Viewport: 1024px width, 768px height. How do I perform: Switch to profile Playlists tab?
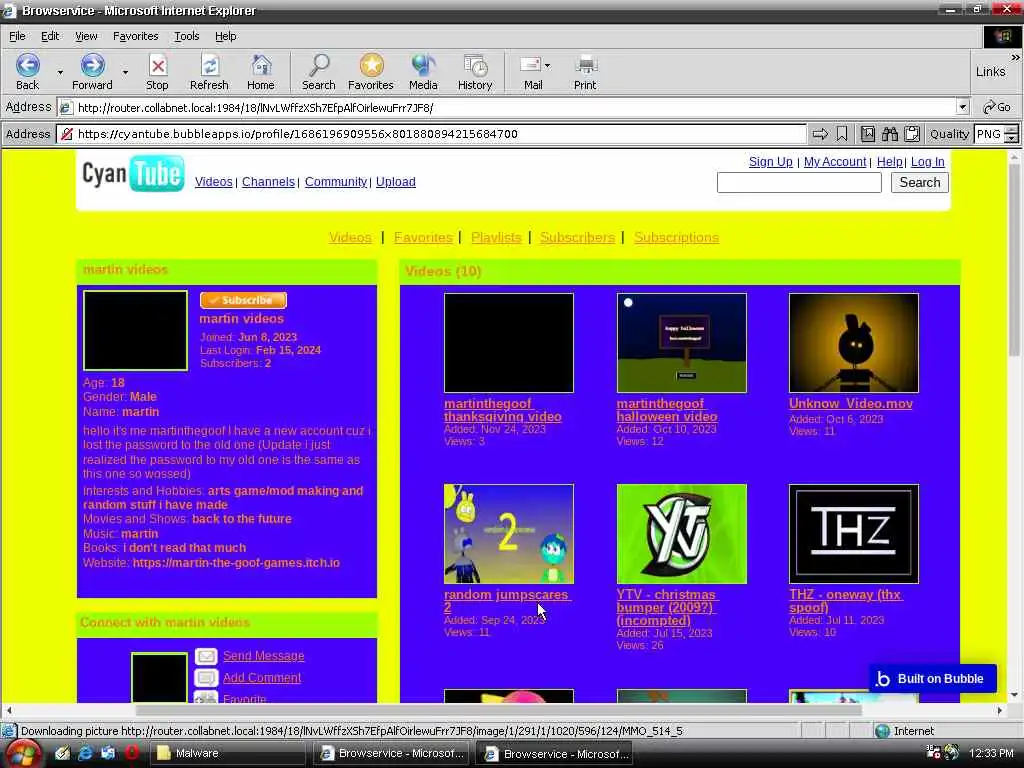coord(496,238)
